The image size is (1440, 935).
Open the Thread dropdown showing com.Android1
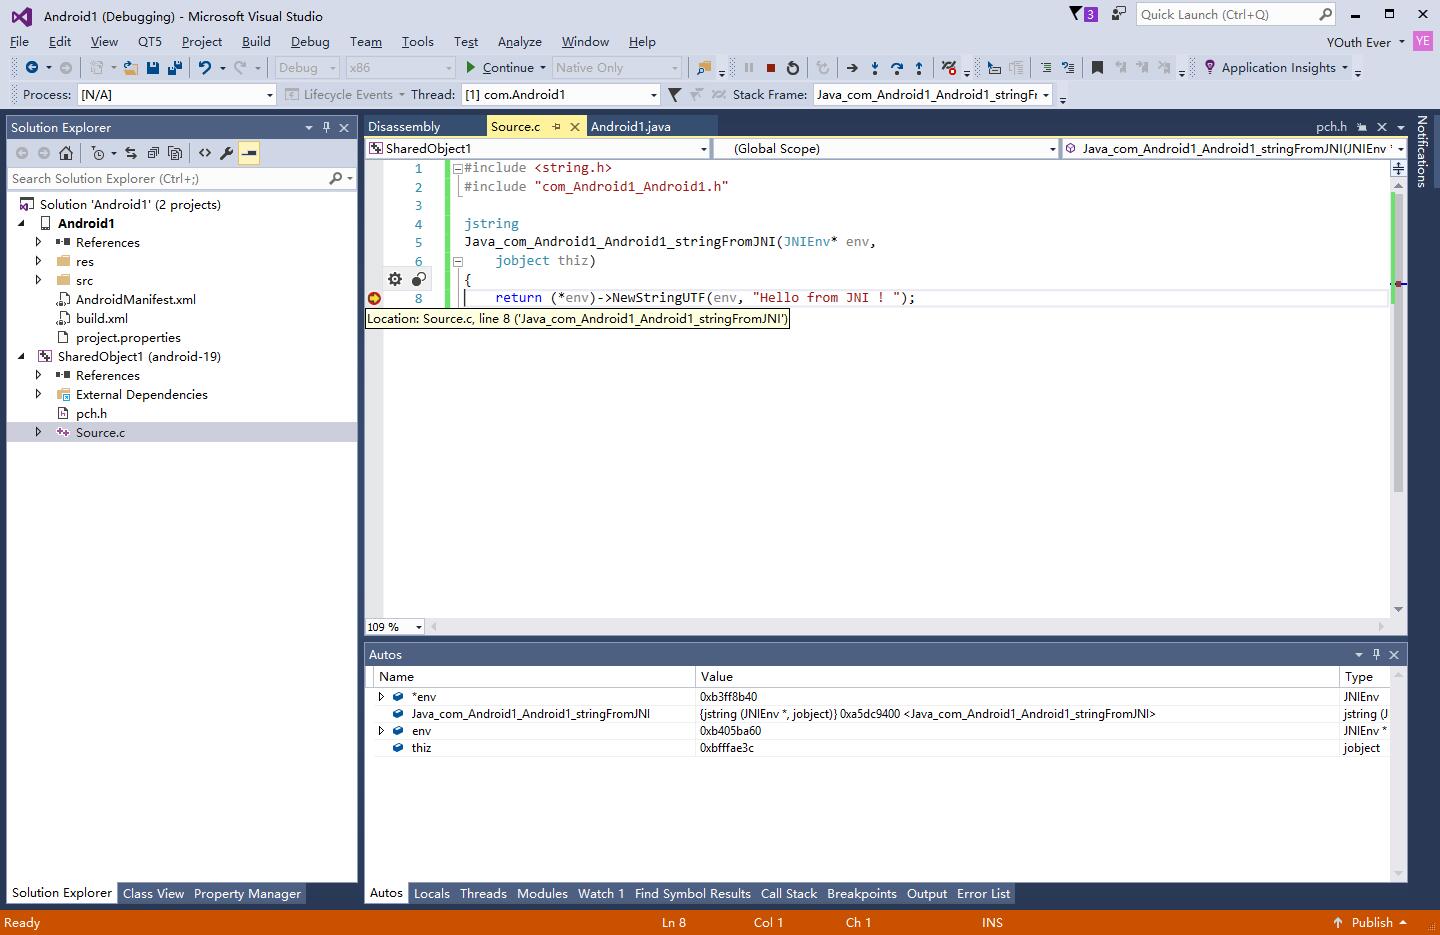[x=561, y=94]
